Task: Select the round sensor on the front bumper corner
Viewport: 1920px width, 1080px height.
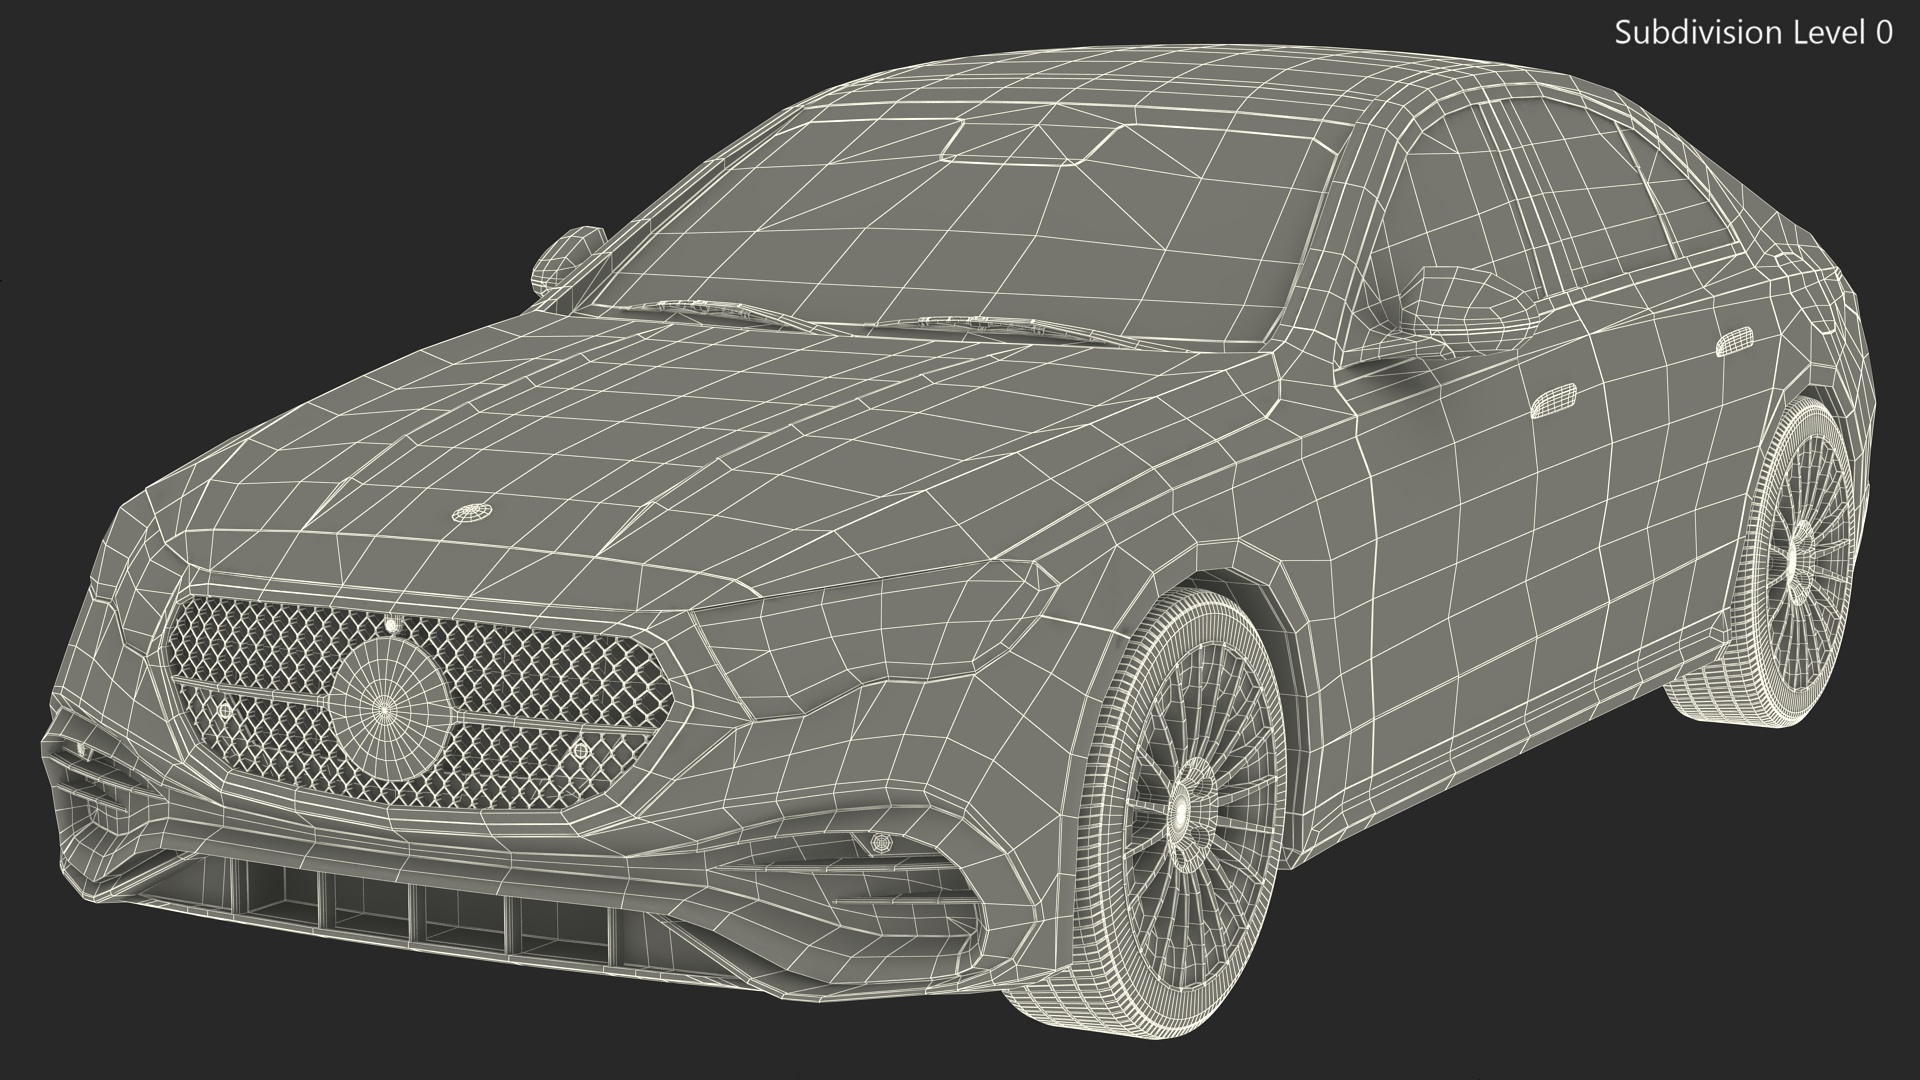Action: pyautogui.click(x=881, y=843)
